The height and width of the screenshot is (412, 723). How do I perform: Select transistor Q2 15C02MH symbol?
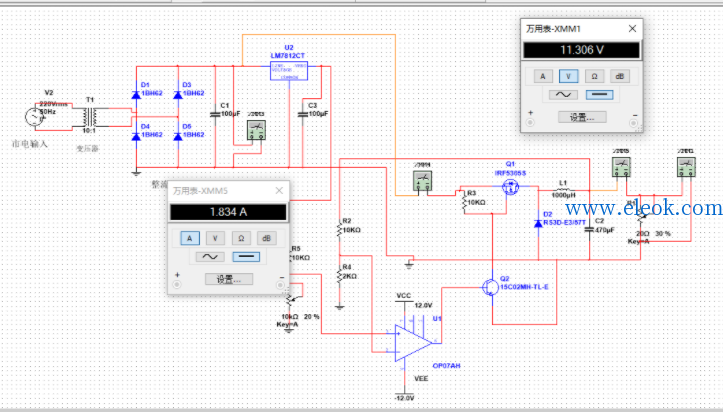coord(491,287)
